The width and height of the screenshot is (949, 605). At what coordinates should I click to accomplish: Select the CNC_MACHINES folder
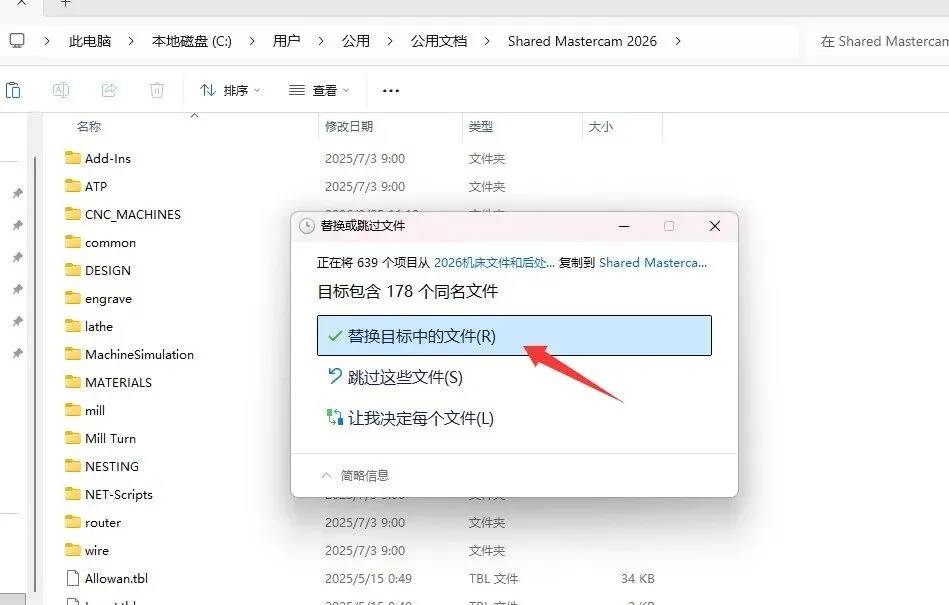coord(122,214)
